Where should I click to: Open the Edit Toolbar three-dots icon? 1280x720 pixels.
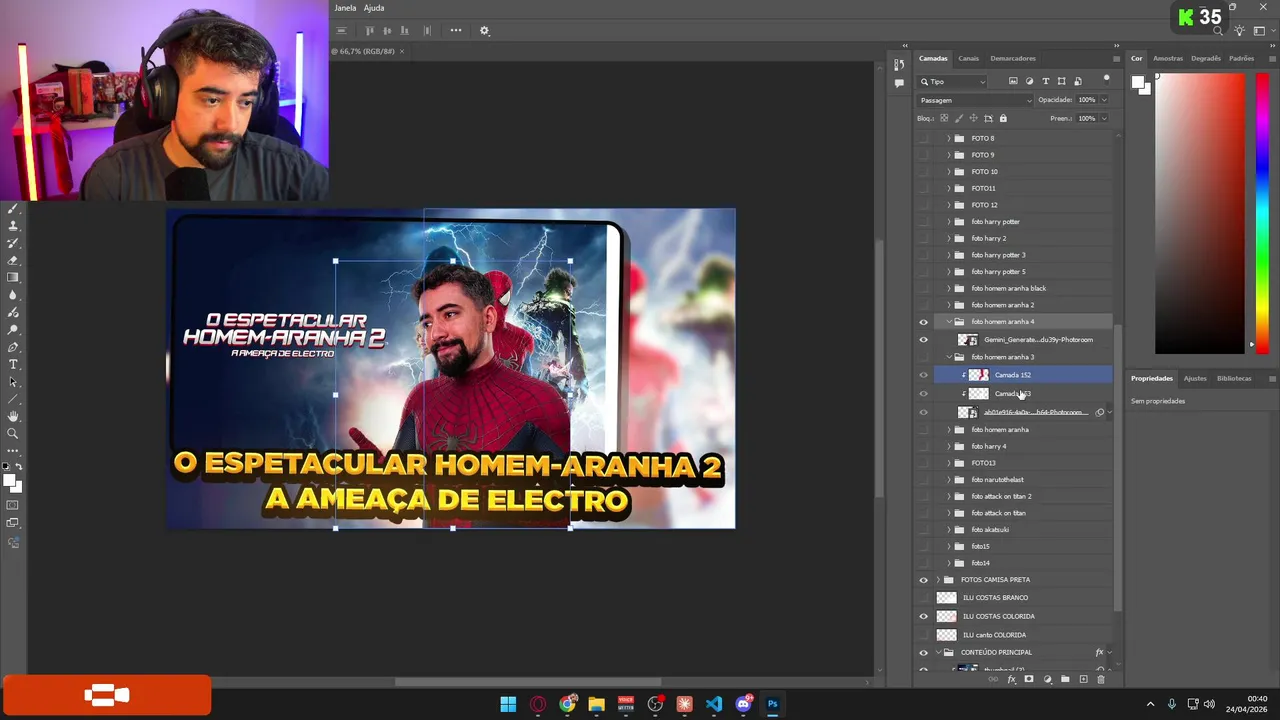click(13, 450)
